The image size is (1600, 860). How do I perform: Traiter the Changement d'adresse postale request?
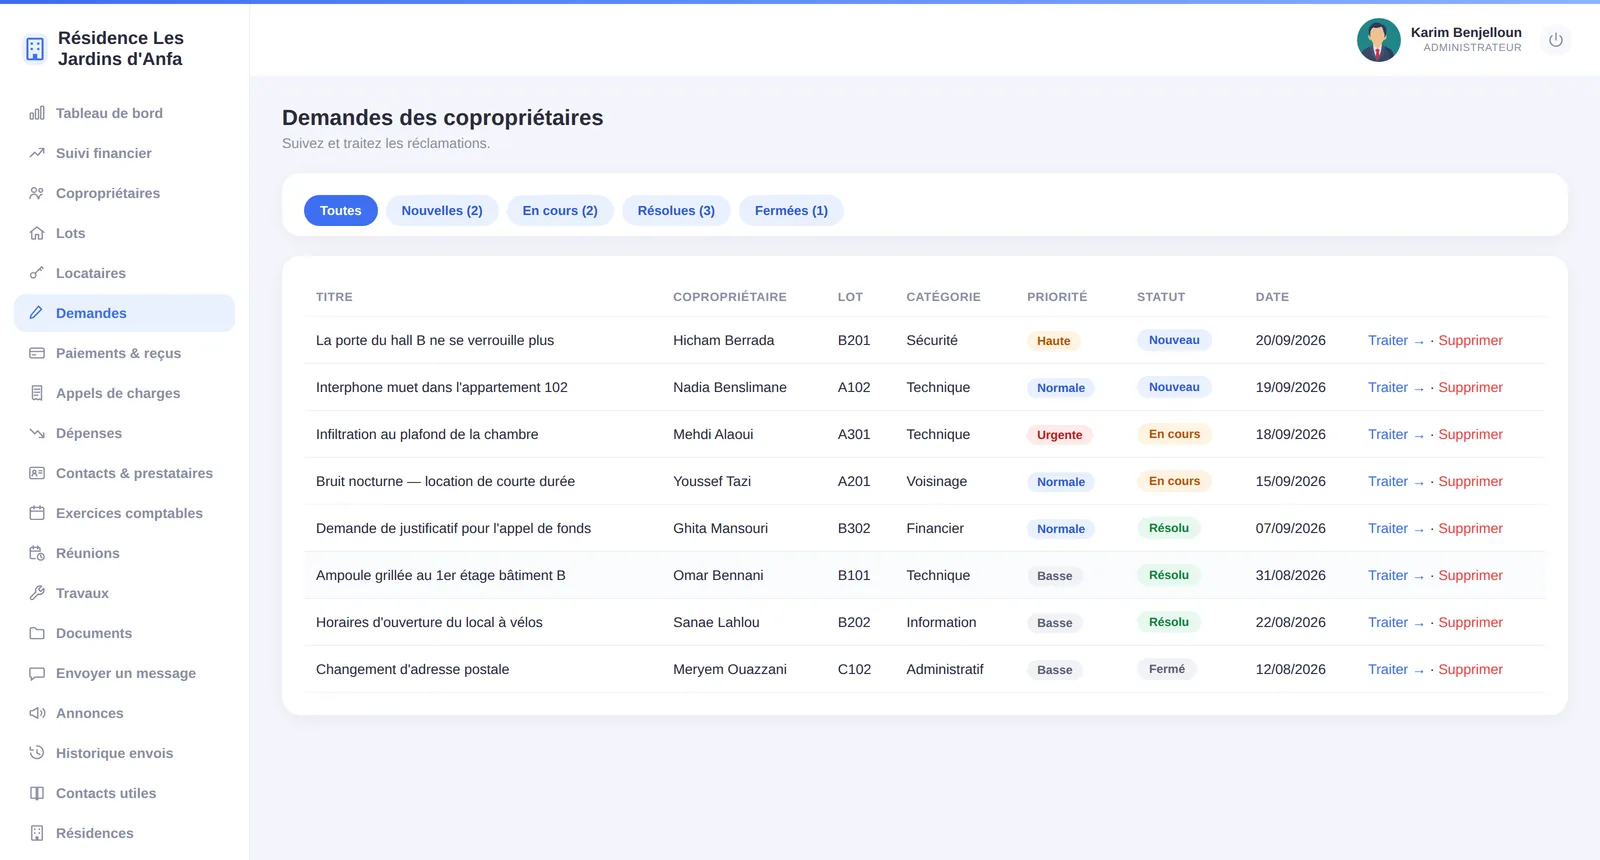pos(1396,669)
